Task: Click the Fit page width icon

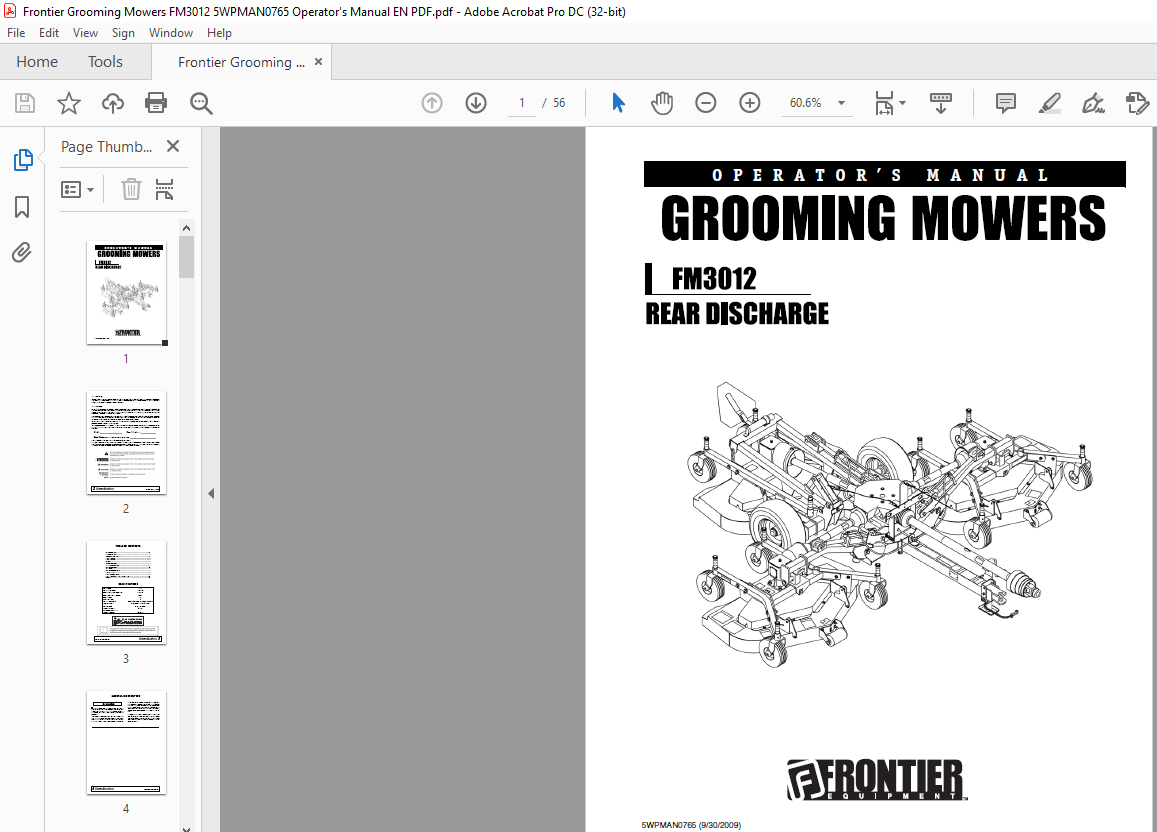Action: (884, 103)
